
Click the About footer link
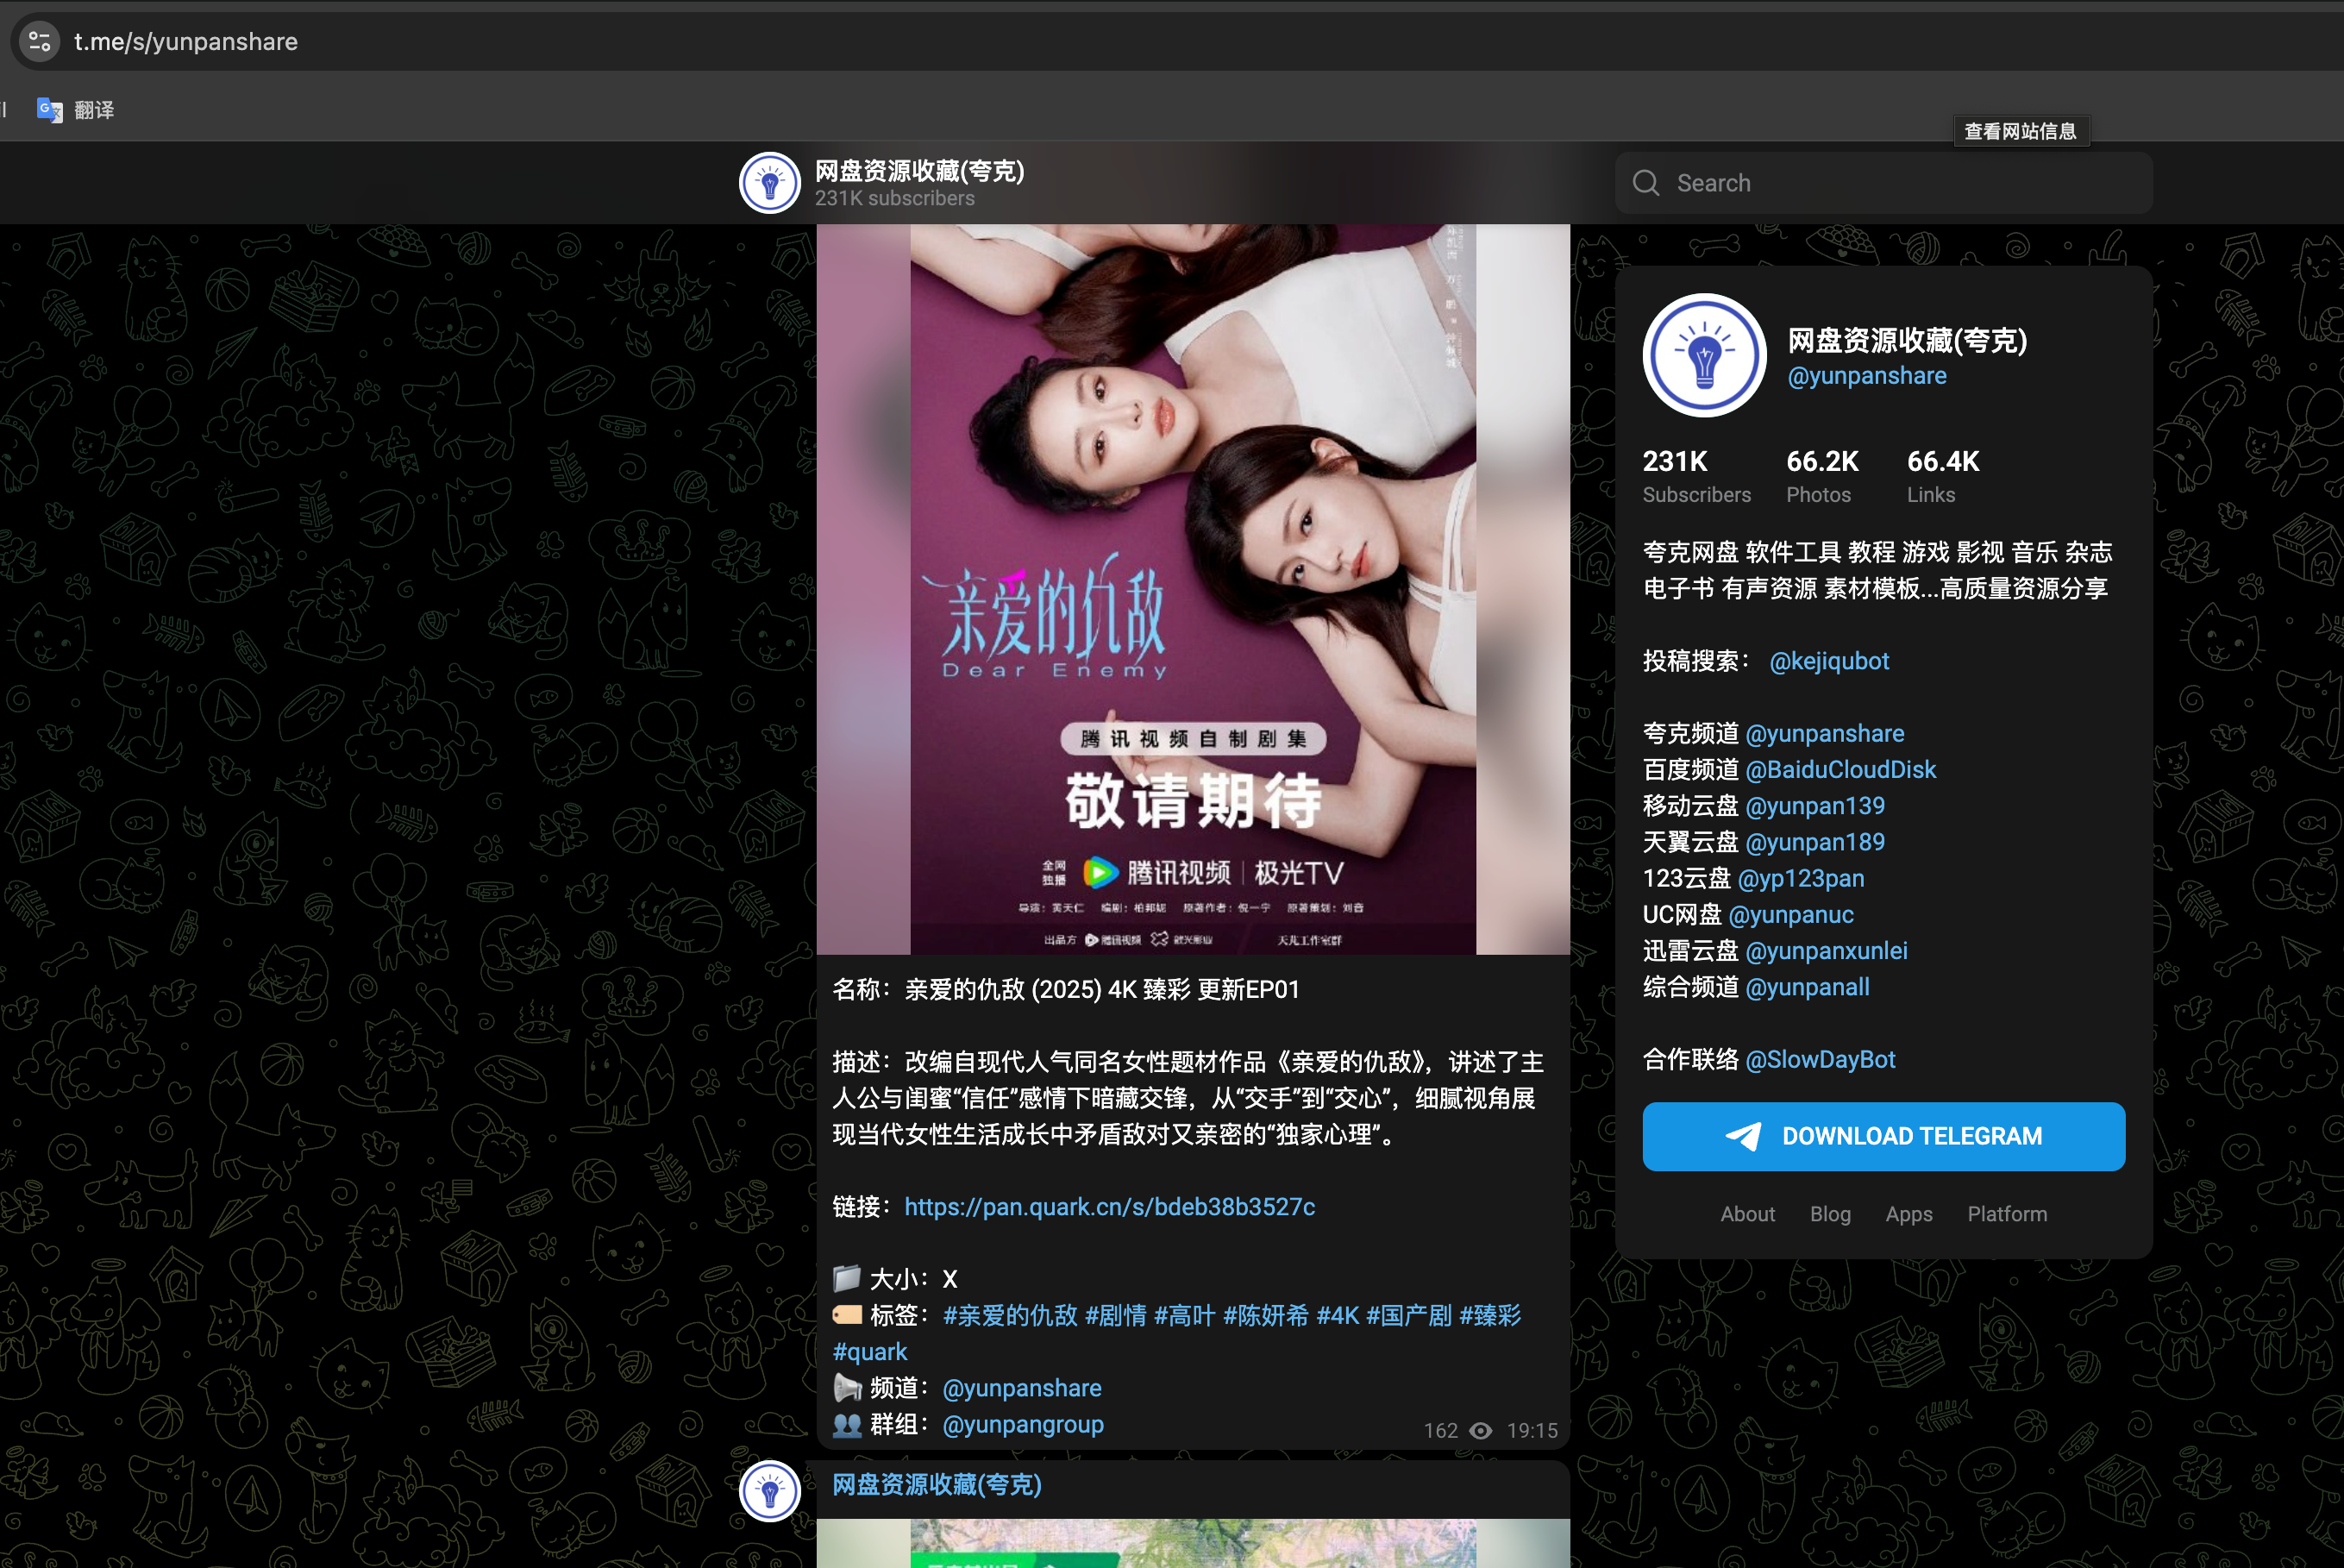pyautogui.click(x=1746, y=1214)
